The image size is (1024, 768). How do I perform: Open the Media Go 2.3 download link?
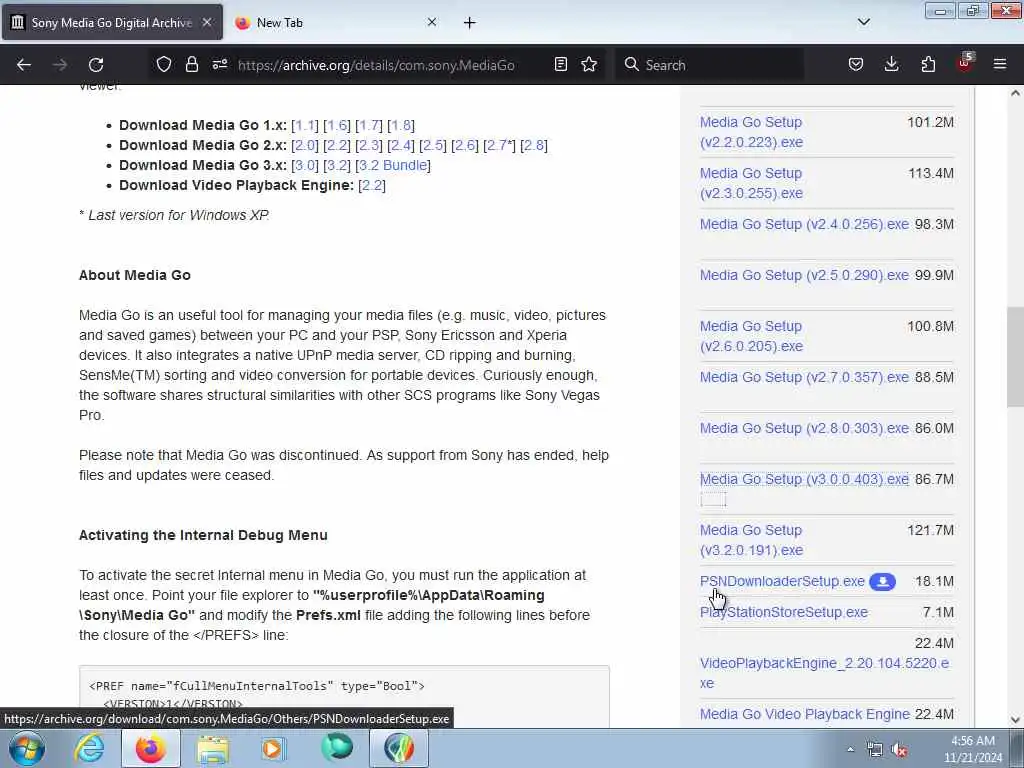coord(368,145)
